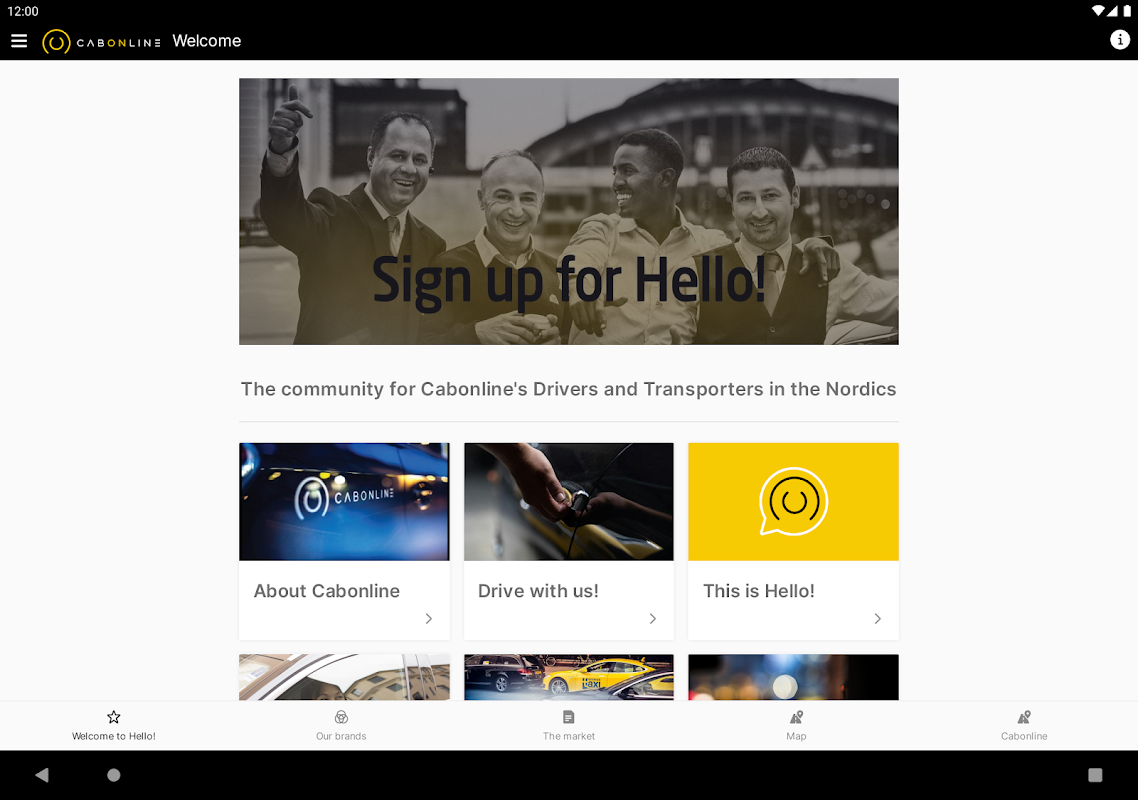This screenshot has height=800, width=1138.
Task: Expand This is Hello! card chevron
Action: pos(877,619)
